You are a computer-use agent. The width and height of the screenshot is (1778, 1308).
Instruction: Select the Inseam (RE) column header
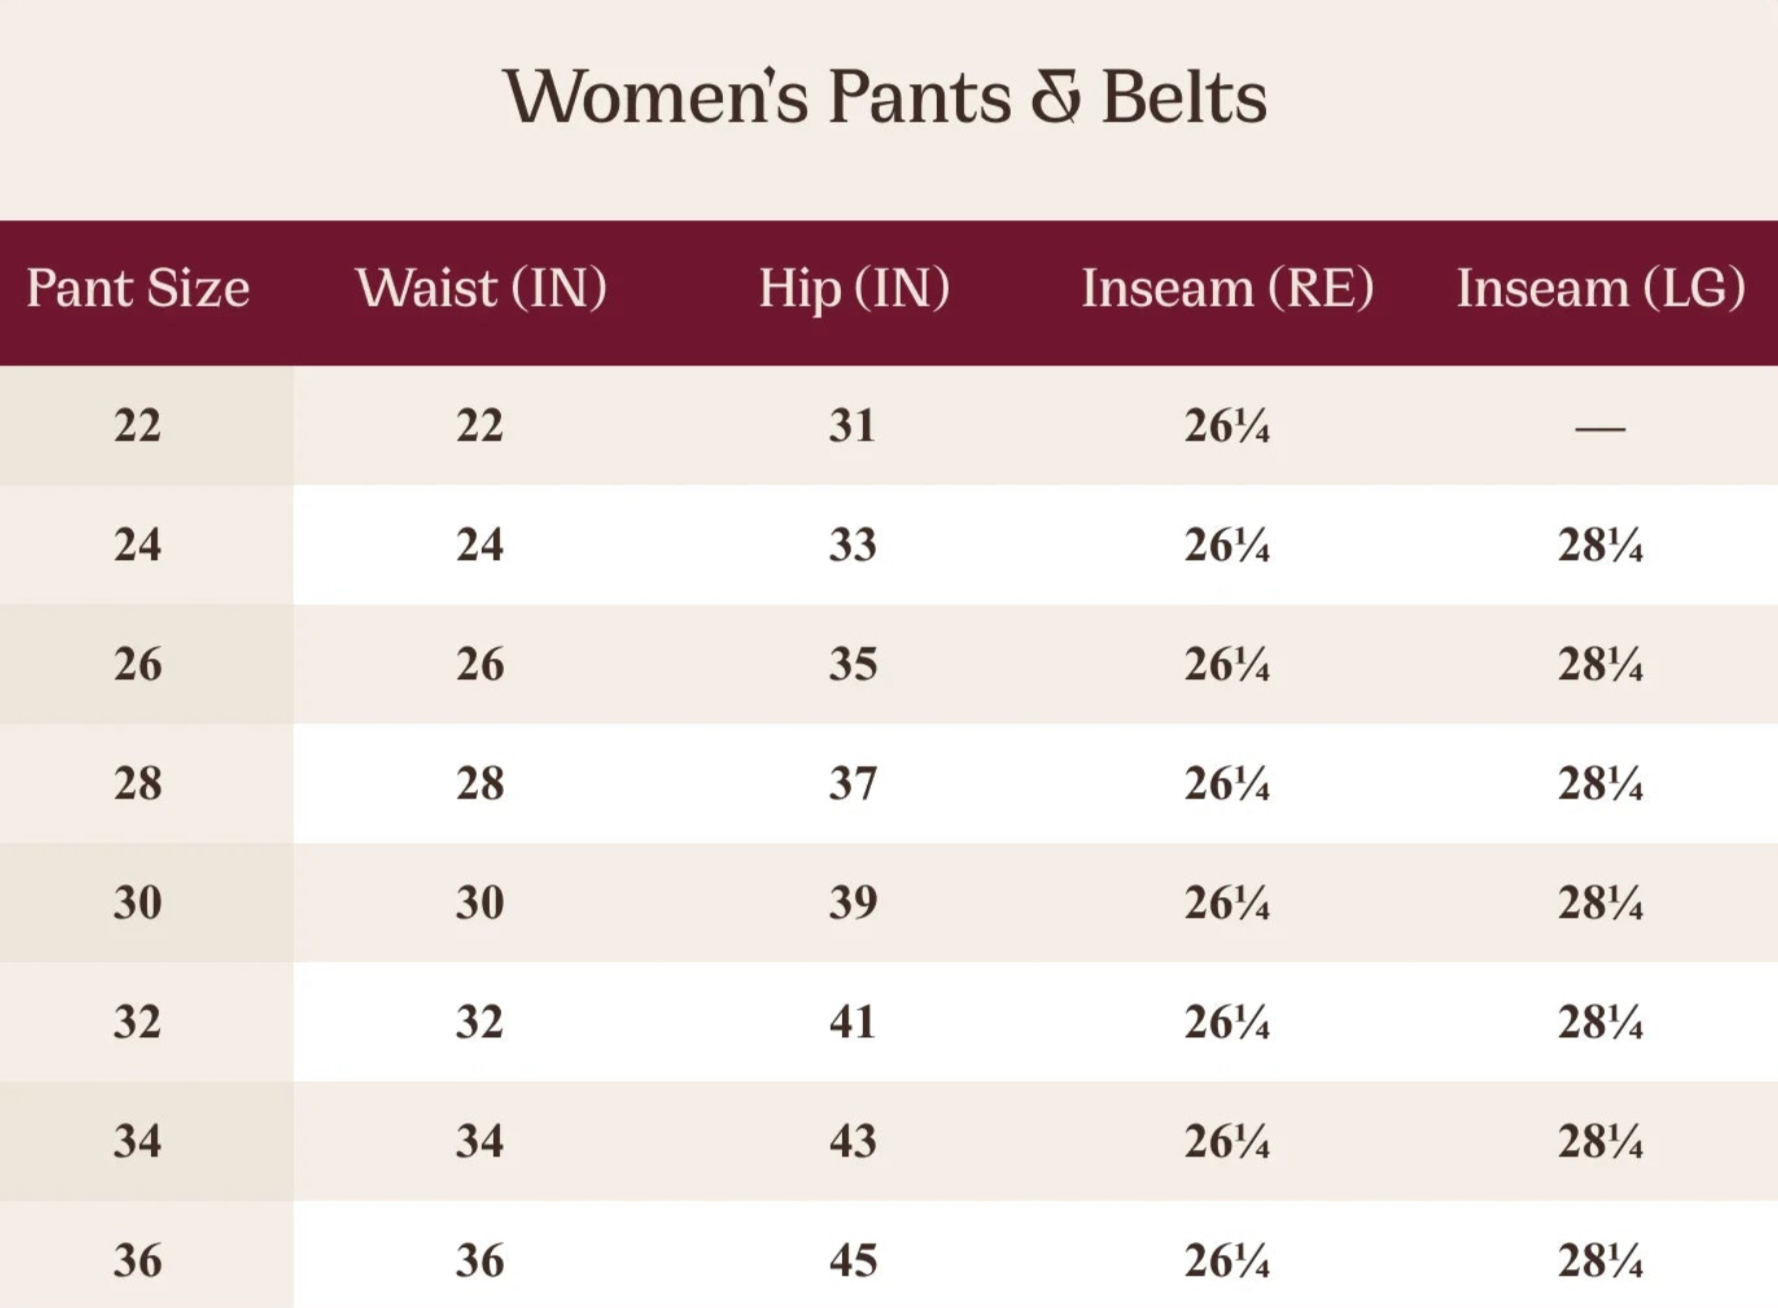pyautogui.click(x=1227, y=289)
